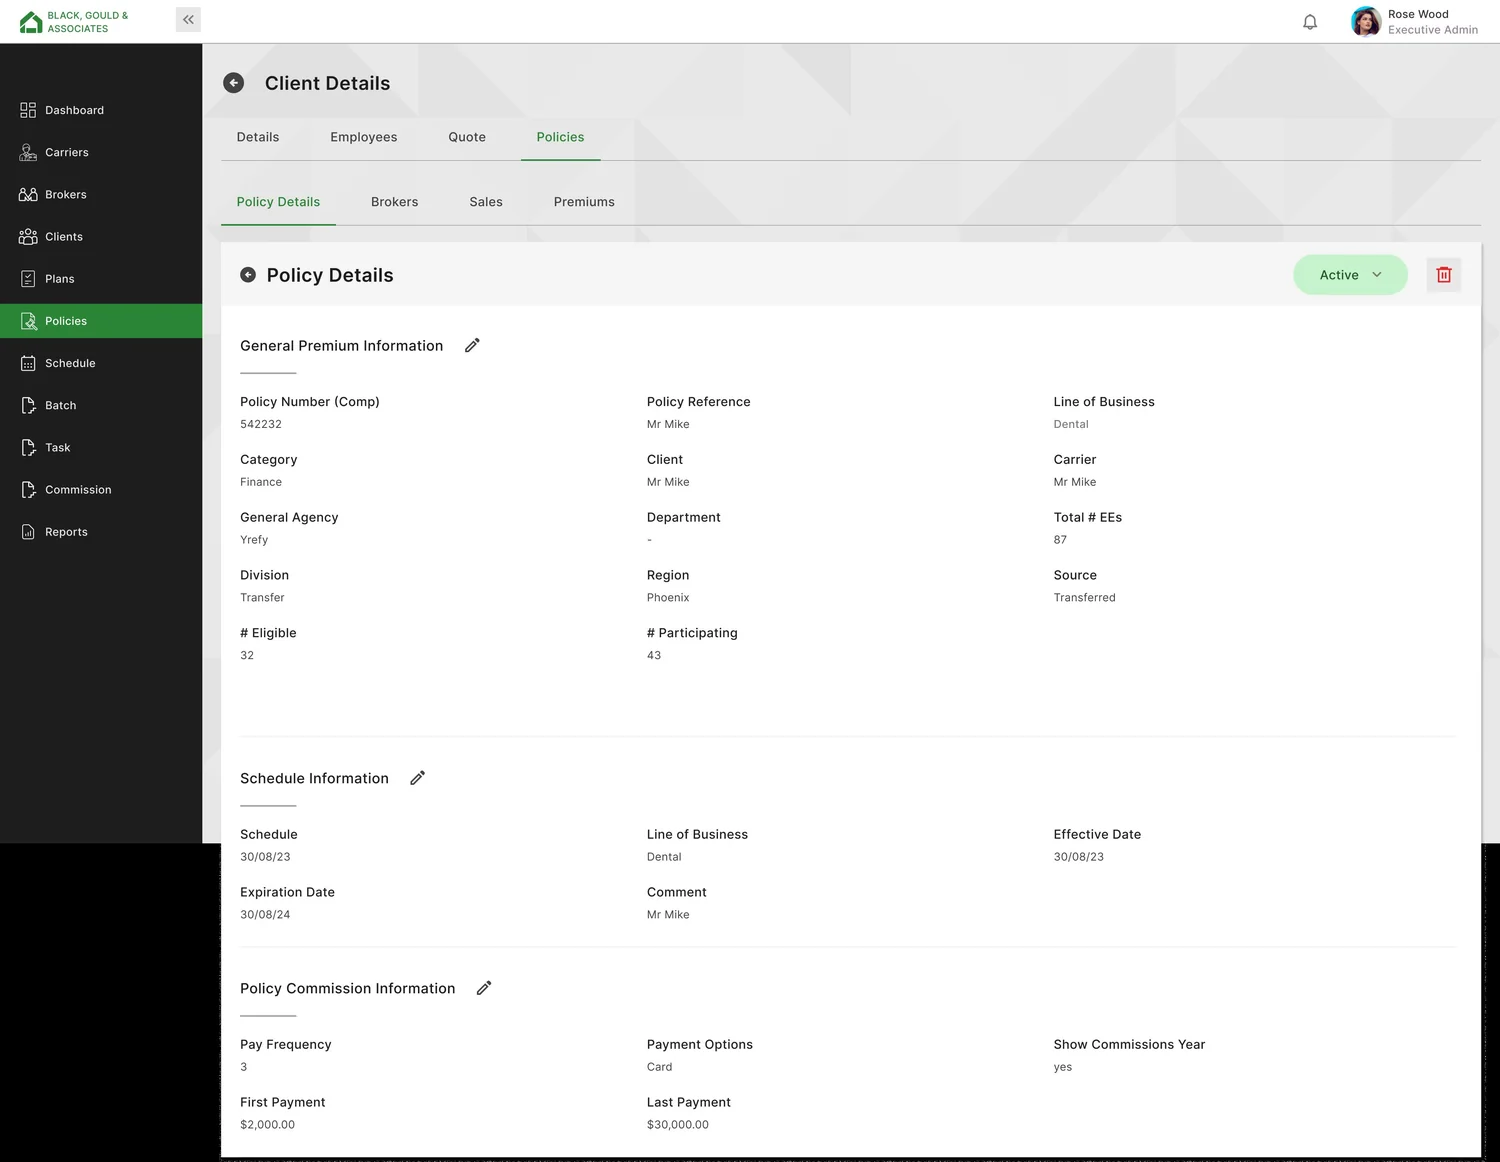Open Task sidebar item

pyautogui.click(x=101, y=447)
